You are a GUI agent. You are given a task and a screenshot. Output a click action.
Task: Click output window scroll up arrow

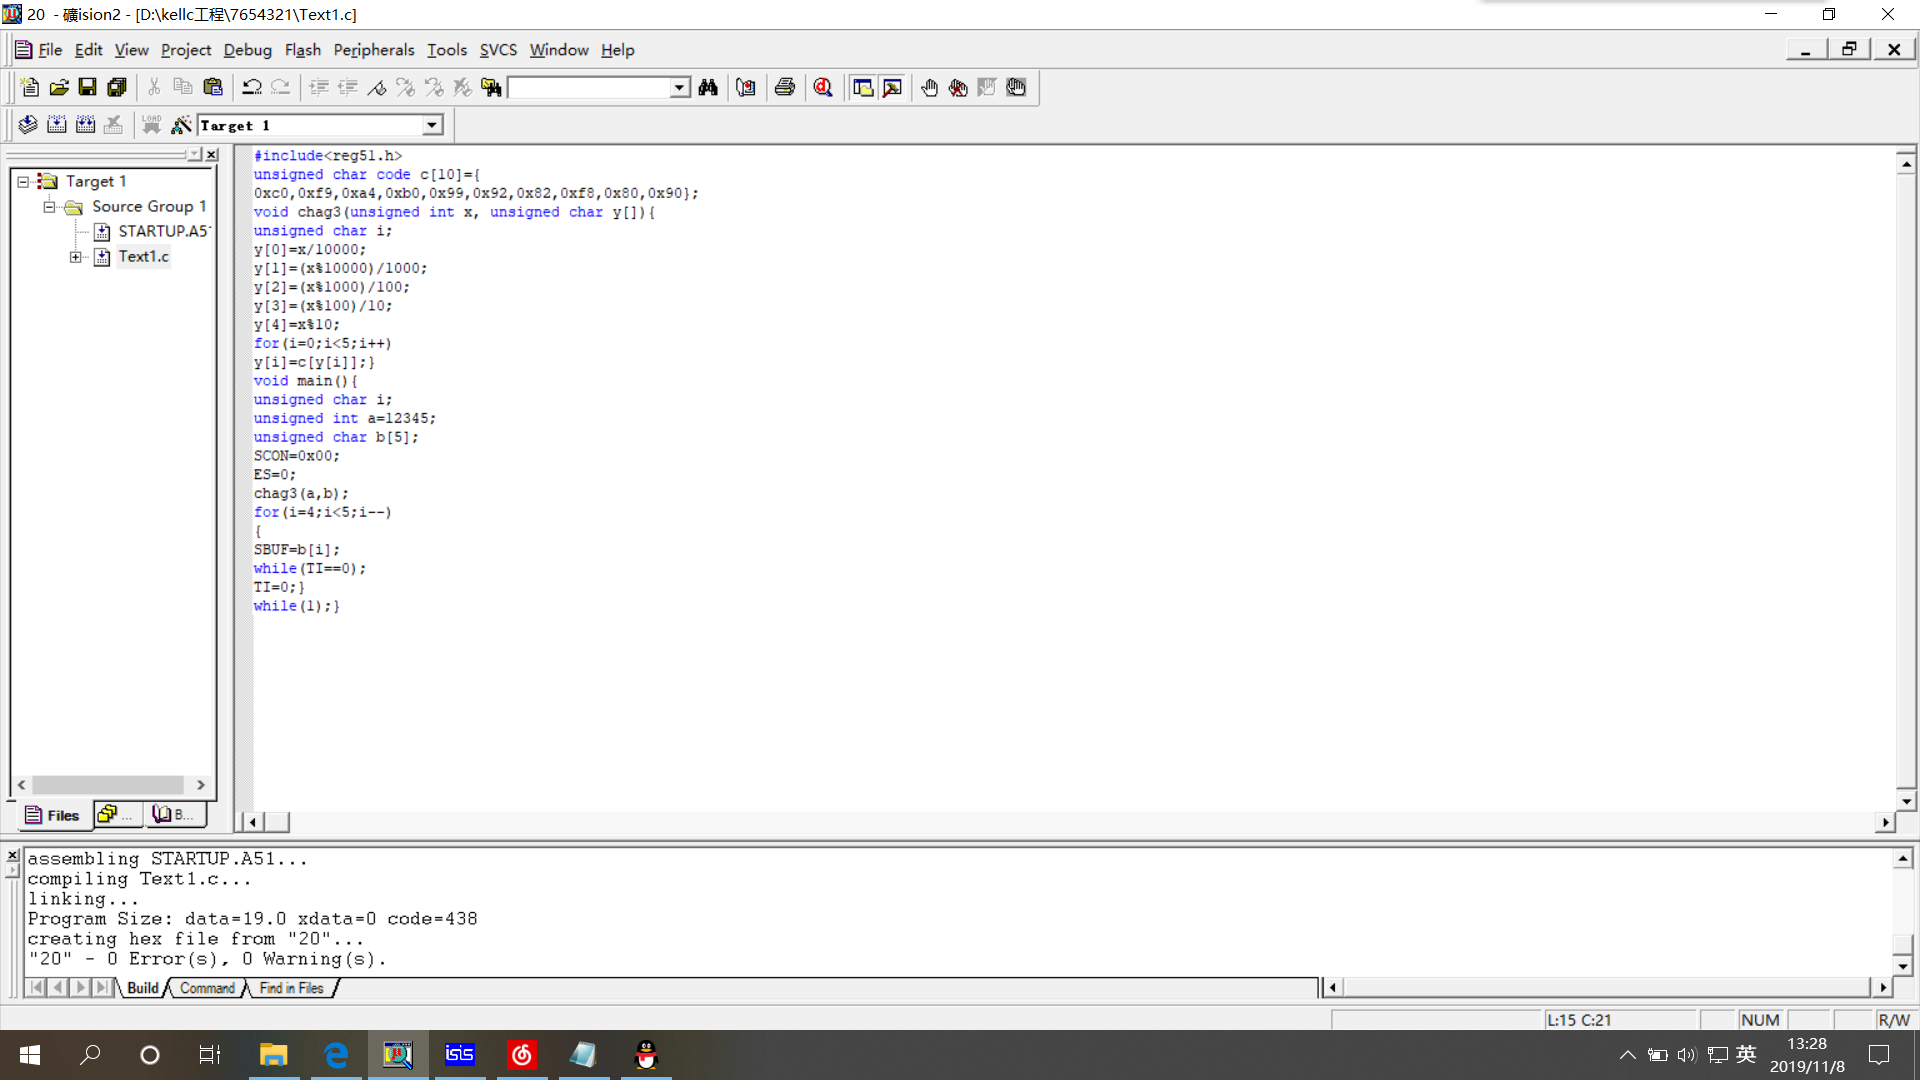pyautogui.click(x=1903, y=859)
